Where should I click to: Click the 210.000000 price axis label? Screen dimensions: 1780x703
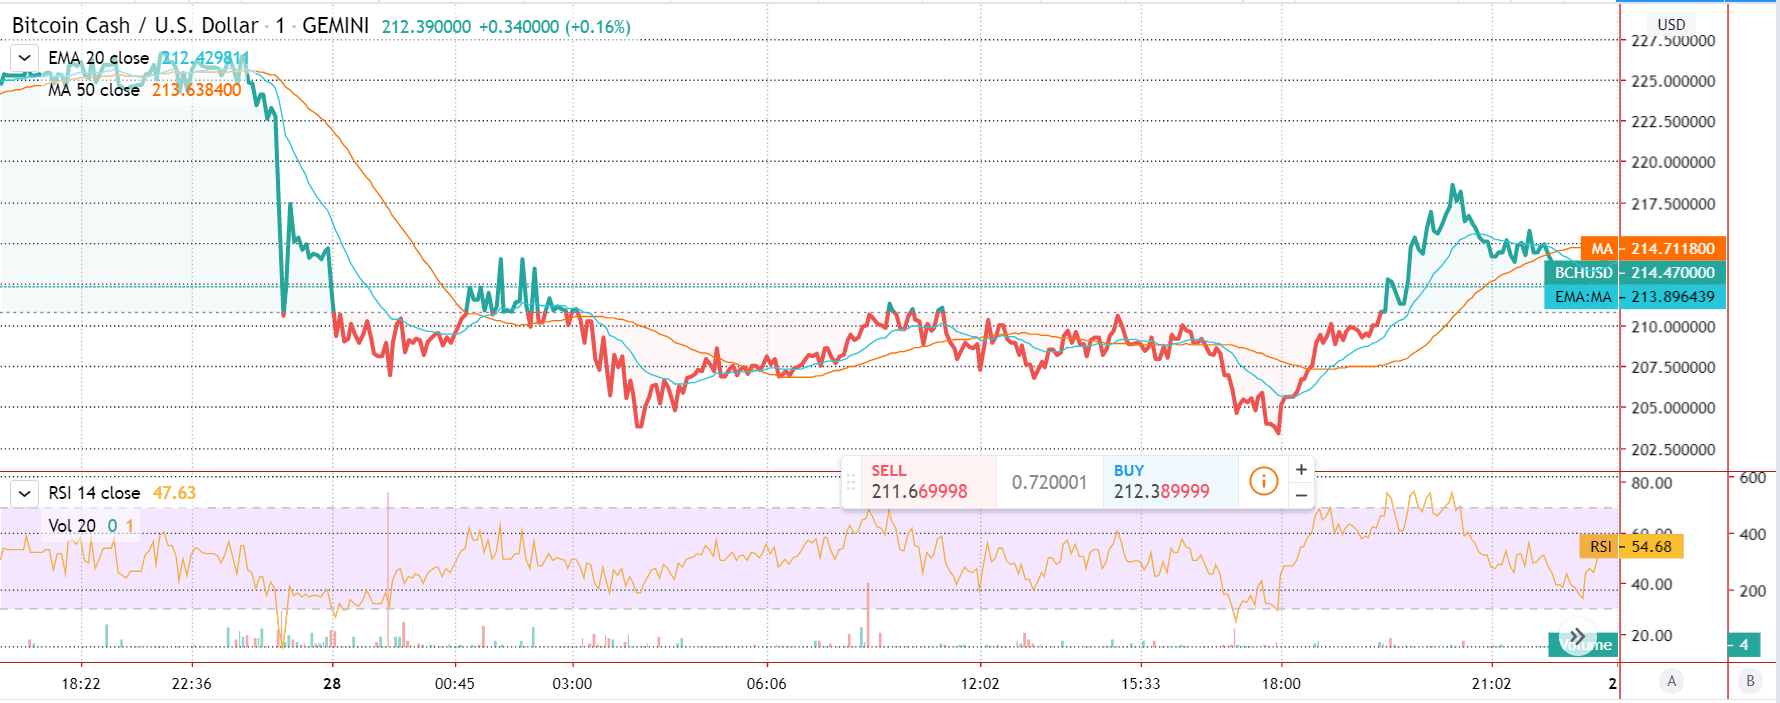point(1673,327)
